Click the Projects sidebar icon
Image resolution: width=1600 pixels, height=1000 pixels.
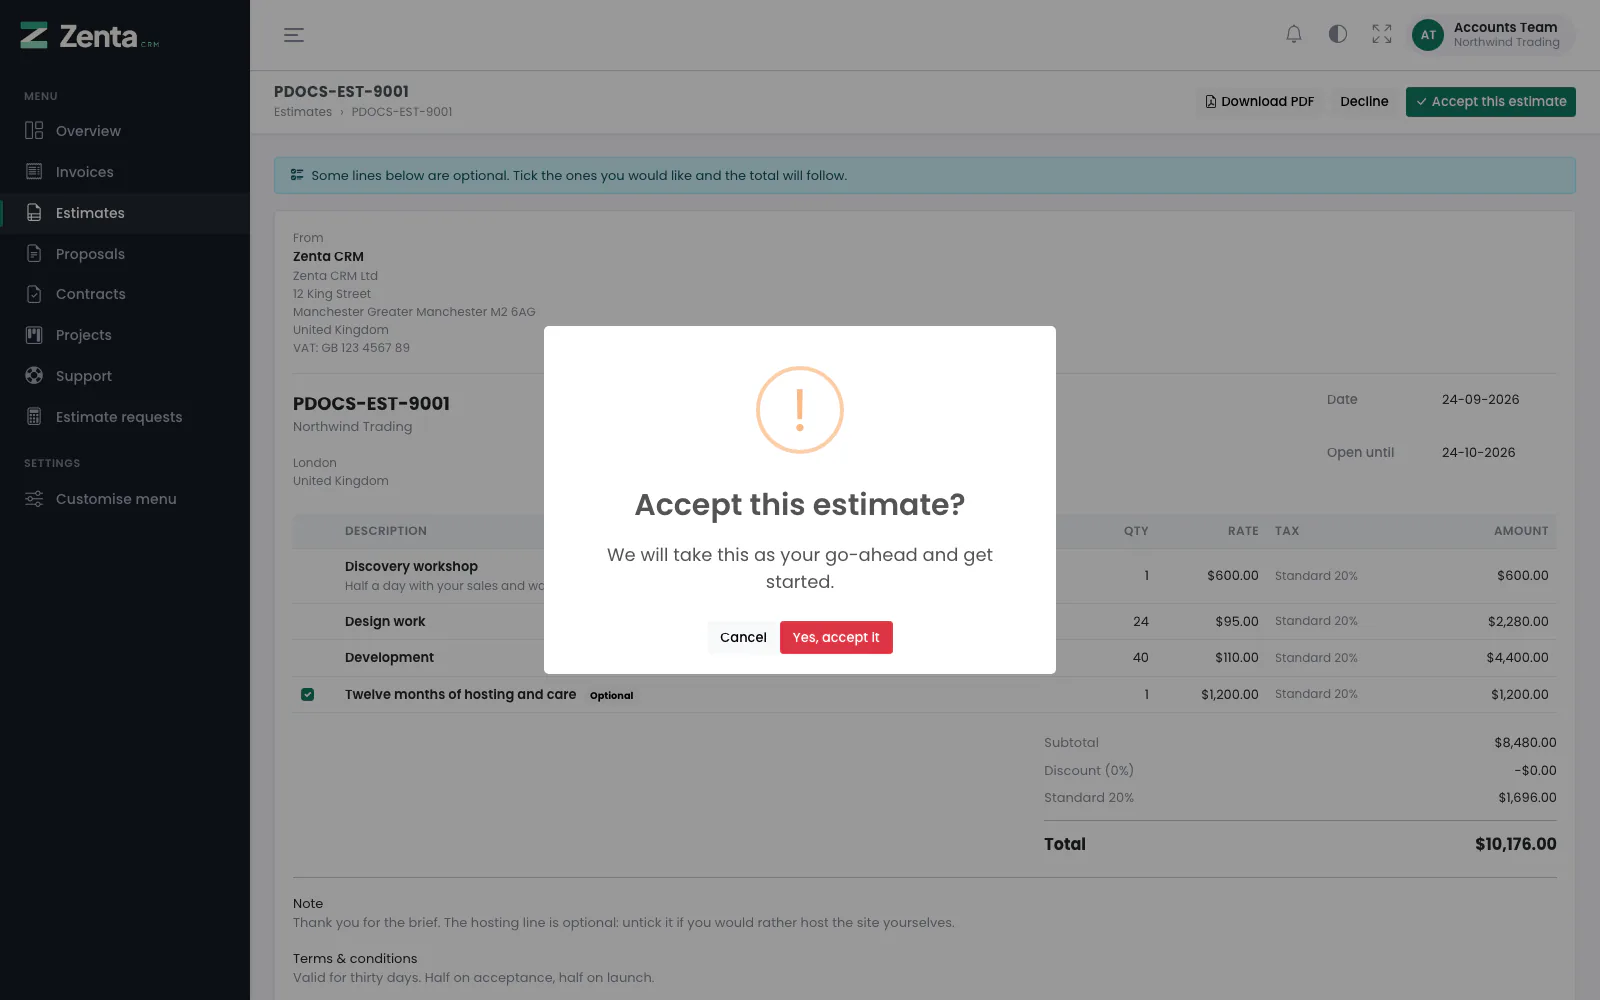34,335
